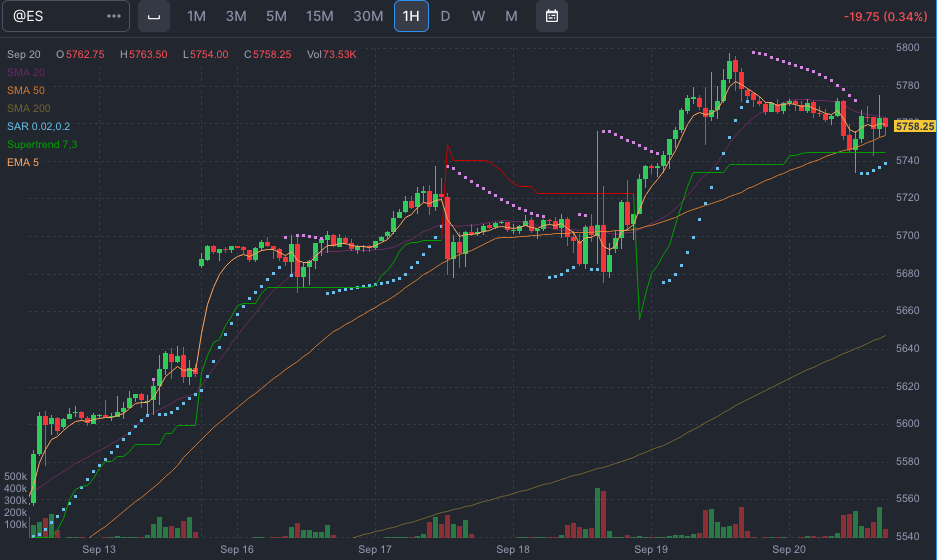Viewport: 937px width, 560px height.
Task: Click the bracket icon left of 1M
Action: [x=153, y=17]
